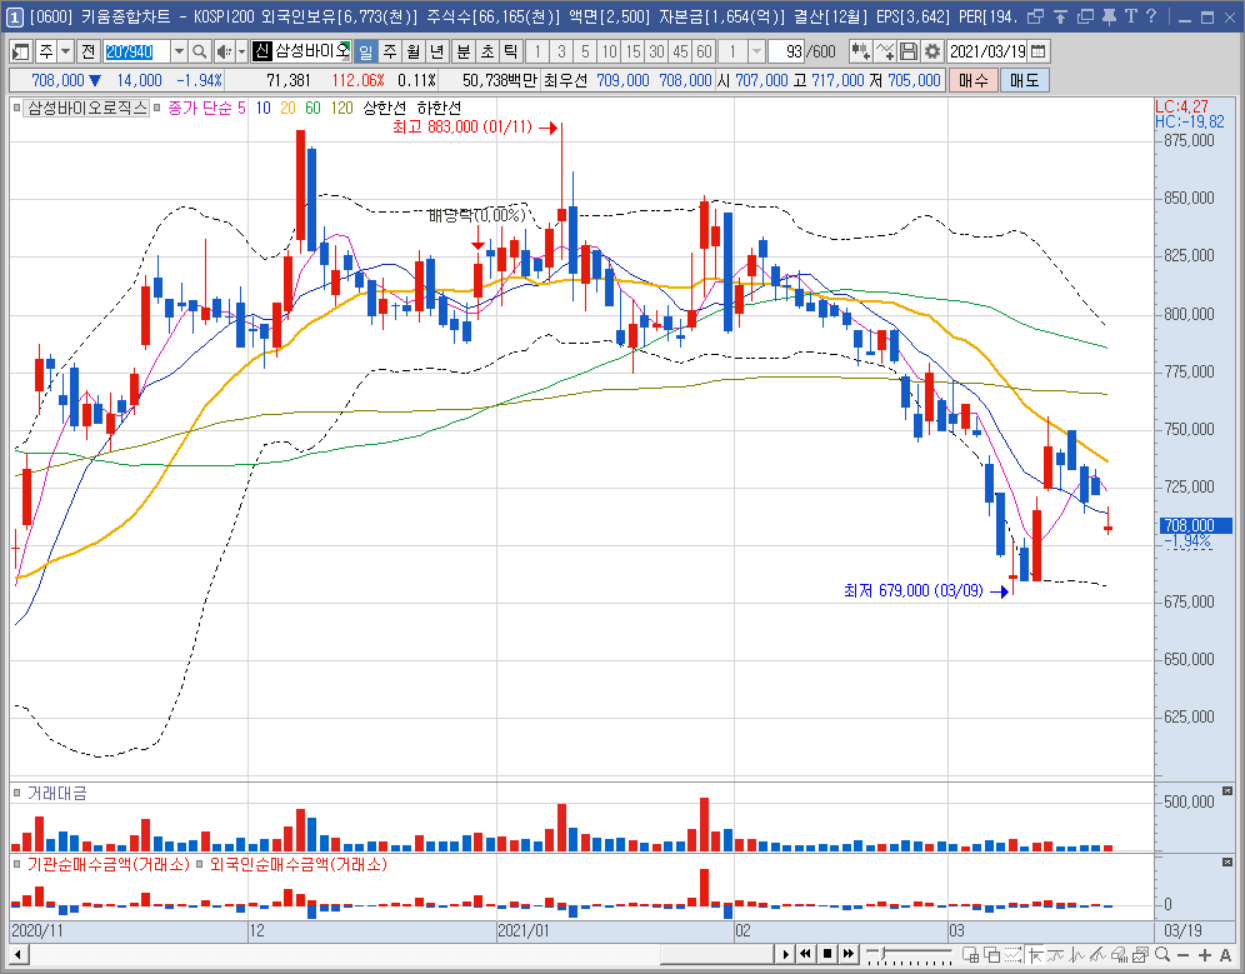Viewport: 1245px width, 974px height.
Task: Click the popup window icon in title bar
Action: coord(1036,16)
